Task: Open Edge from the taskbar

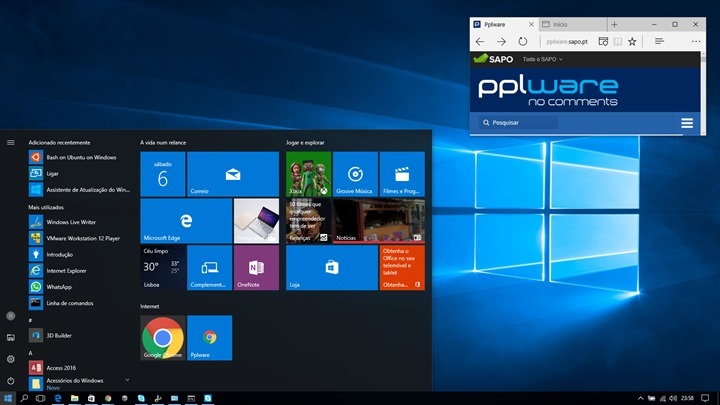Action: tap(57, 398)
